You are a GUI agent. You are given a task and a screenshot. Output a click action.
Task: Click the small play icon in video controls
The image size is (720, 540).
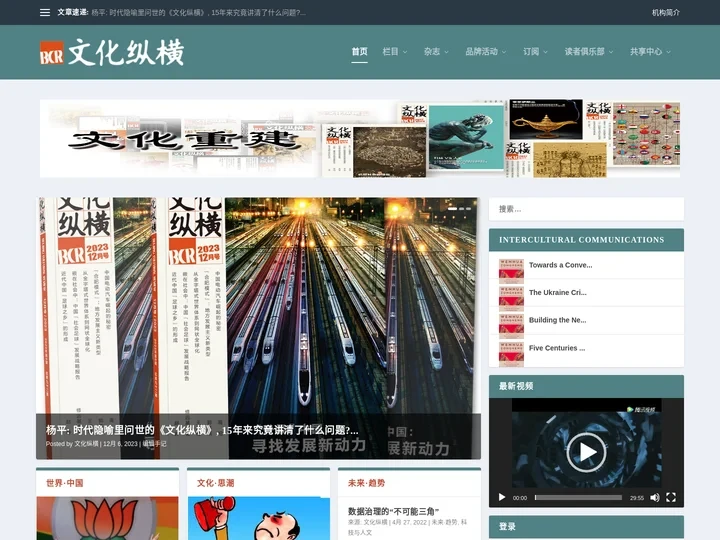(x=502, y=497)
